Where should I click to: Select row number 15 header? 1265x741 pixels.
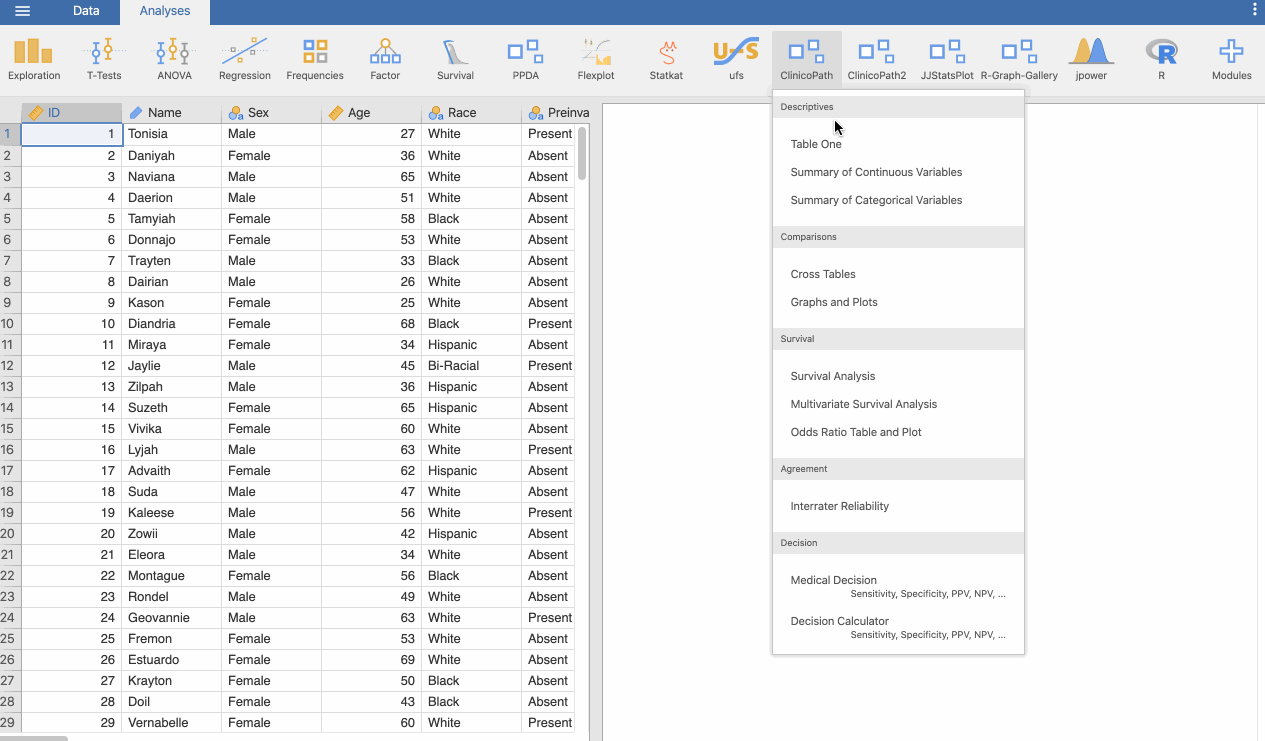pyautogui.click(x=10, y=428)
